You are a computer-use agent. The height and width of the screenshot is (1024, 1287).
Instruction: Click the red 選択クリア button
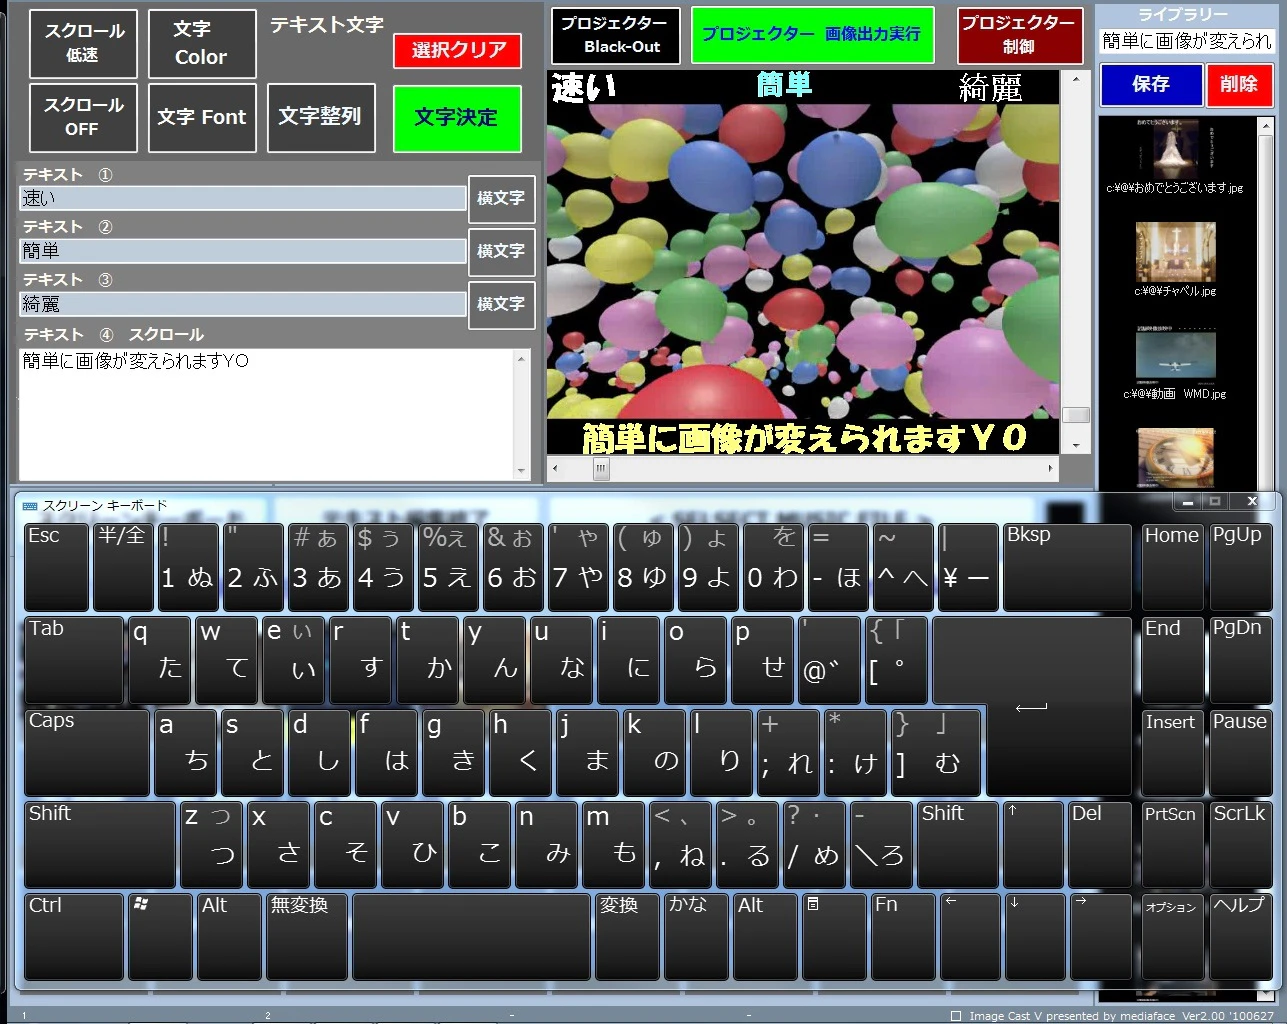(x=458, y=50)
